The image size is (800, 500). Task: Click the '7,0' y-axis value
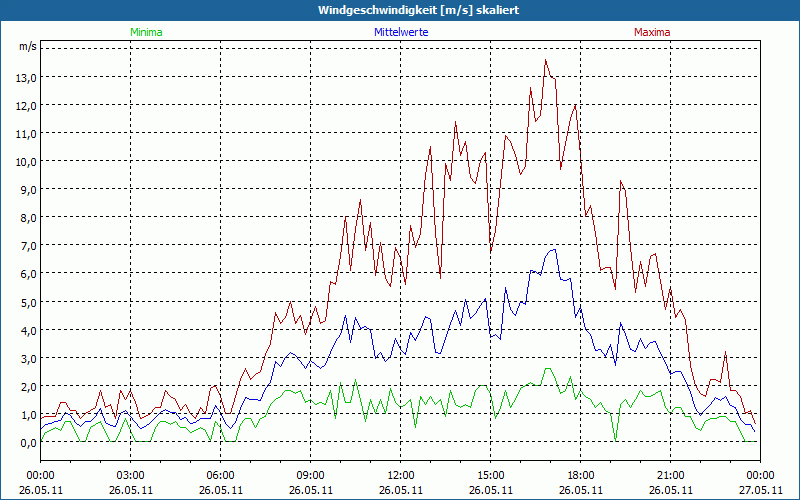[x=30, y=246]
